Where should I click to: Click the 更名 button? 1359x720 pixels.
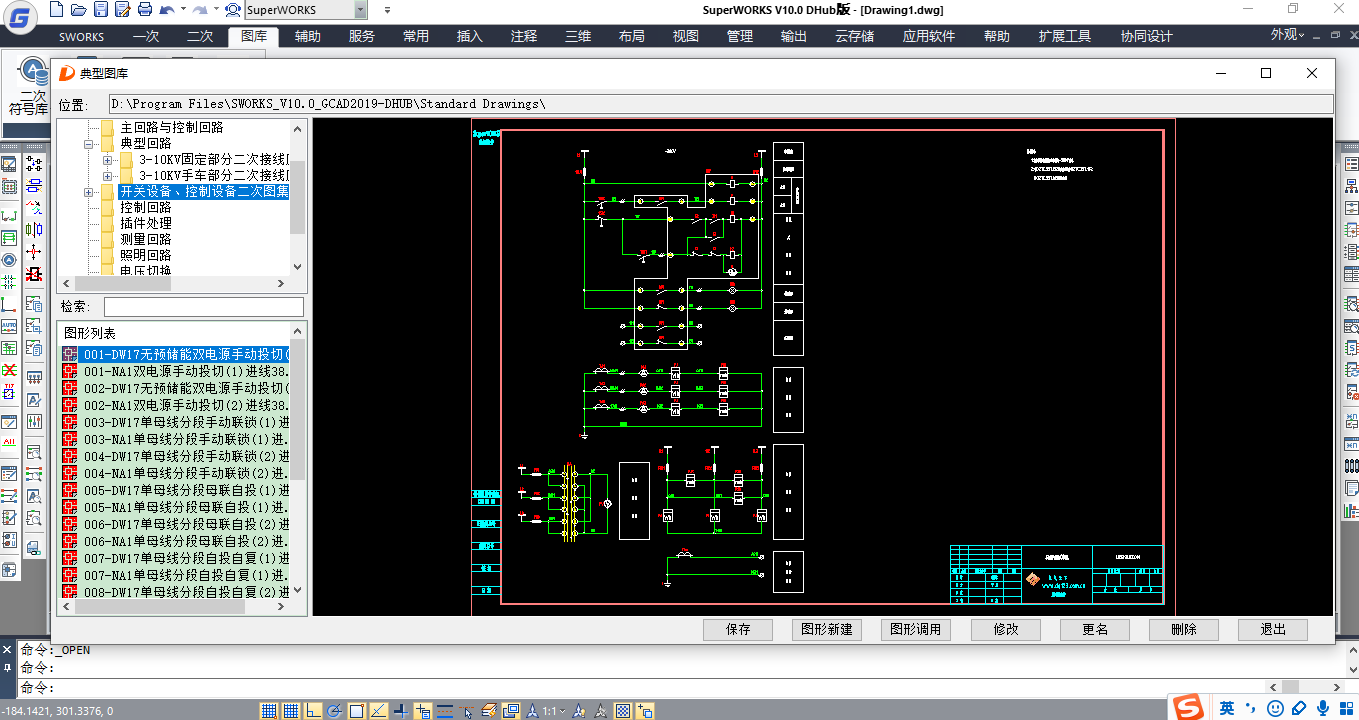(x=1095, y=630)
